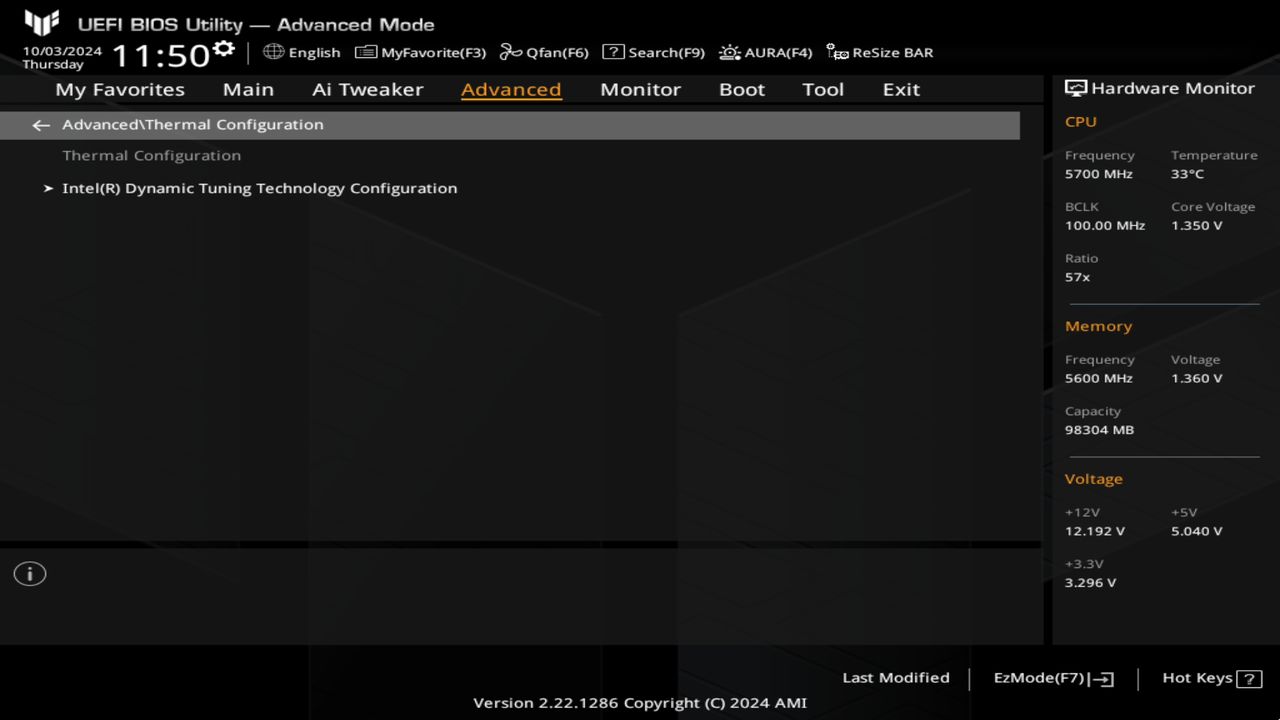Open Qfan(F6) control label
Viewport: 1280px width, 720px height.
click(x=557, y=53)
